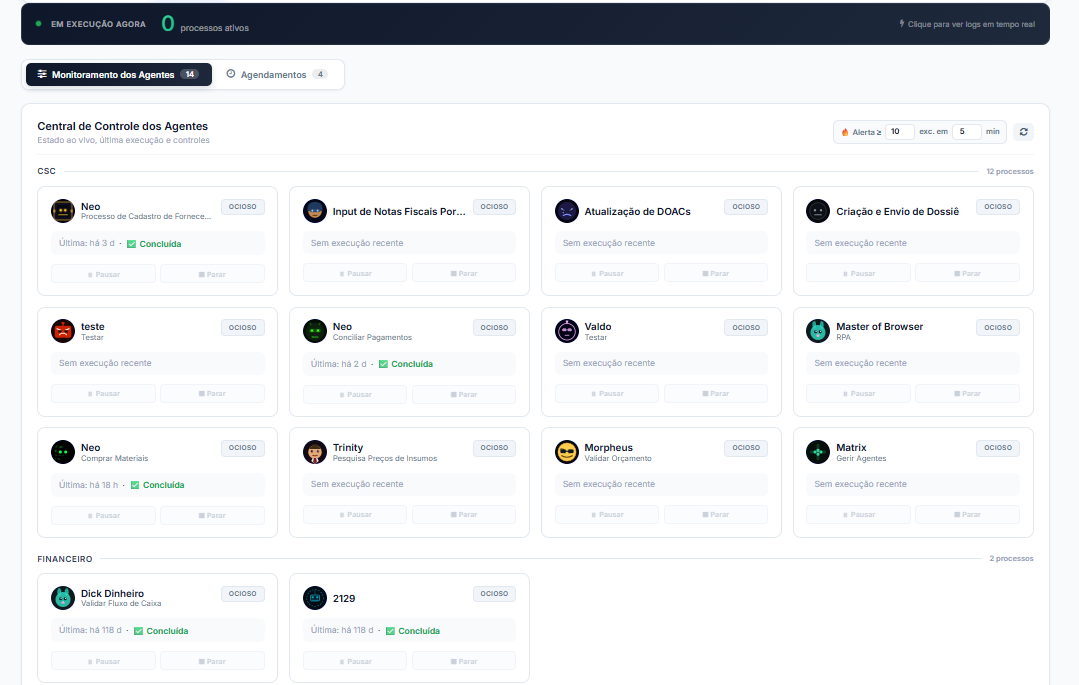This screenshot has height=685, width=1079.
Task: Open the Monitoramento dos Agentes tab
Action: pyautogui.click(x=118, y=74)
